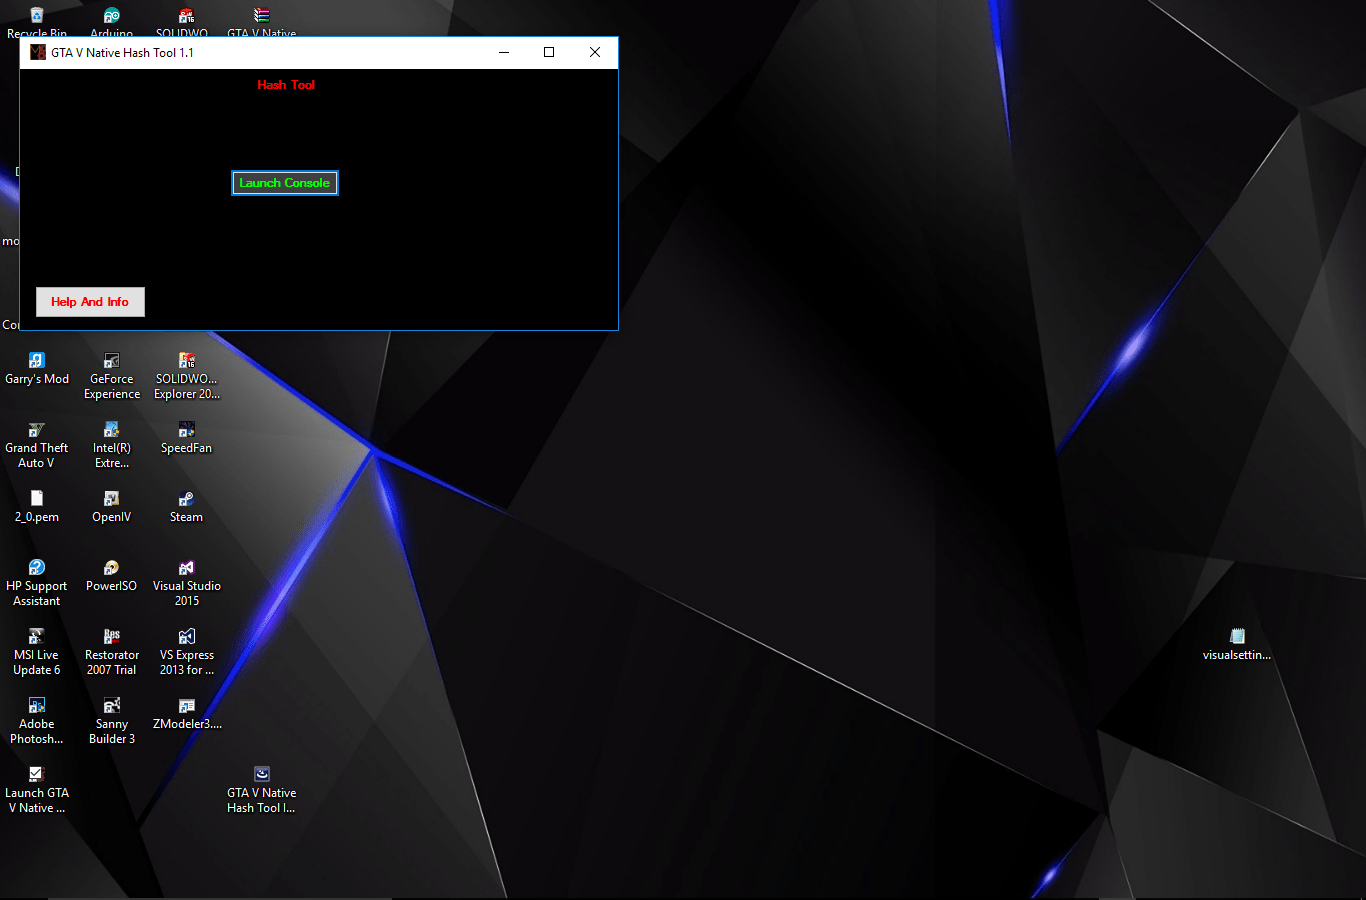The image size is (1366, 900).
Task: Select the Garry's Mod desktop icon
Action: point(37,368)
